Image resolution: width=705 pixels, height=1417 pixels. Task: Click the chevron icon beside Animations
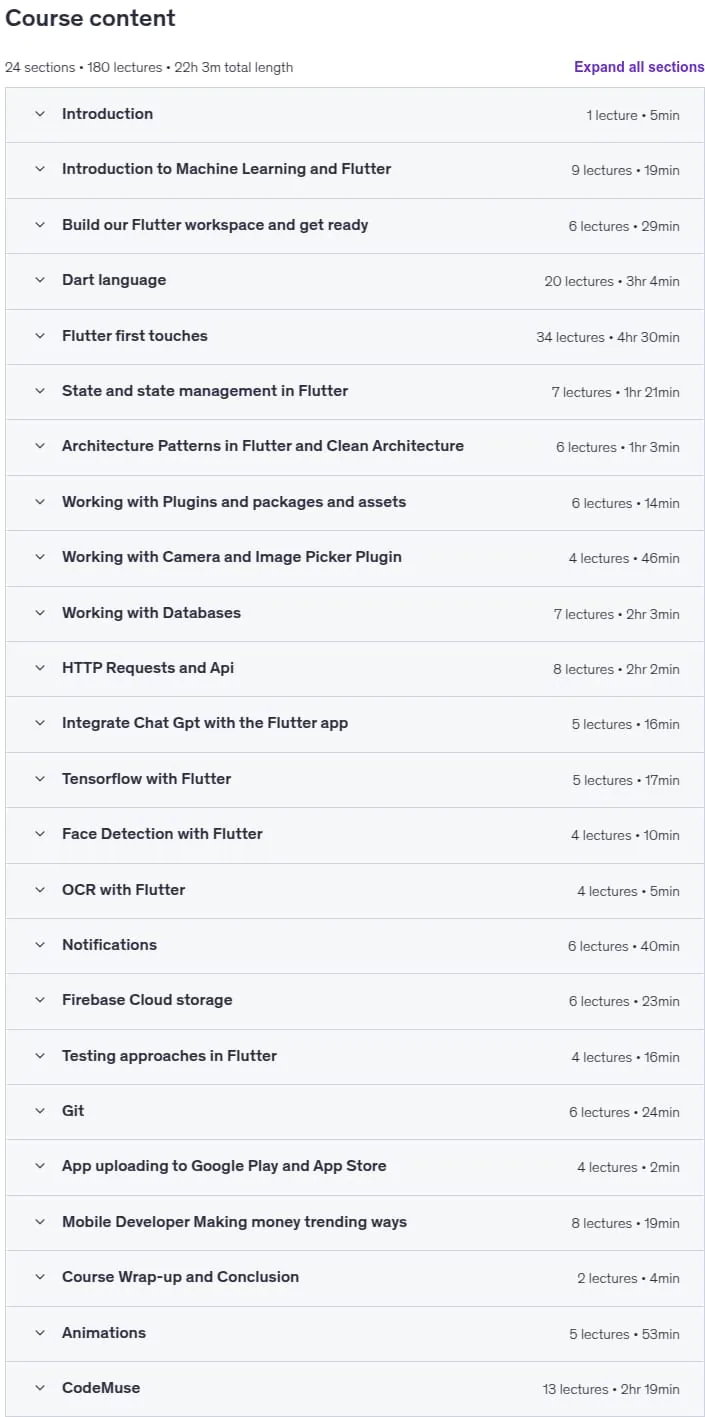point(40,1333)
